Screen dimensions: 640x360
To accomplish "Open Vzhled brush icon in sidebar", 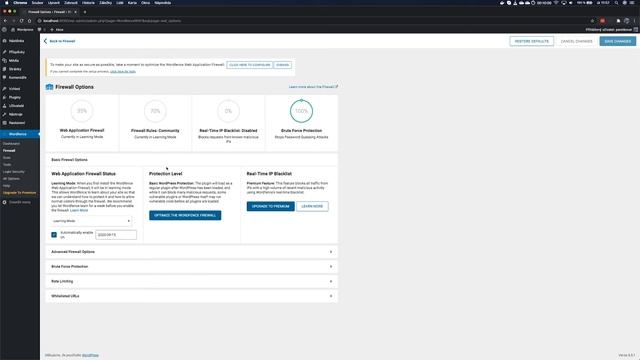I will pyautogui.click(x=4, y=89).
